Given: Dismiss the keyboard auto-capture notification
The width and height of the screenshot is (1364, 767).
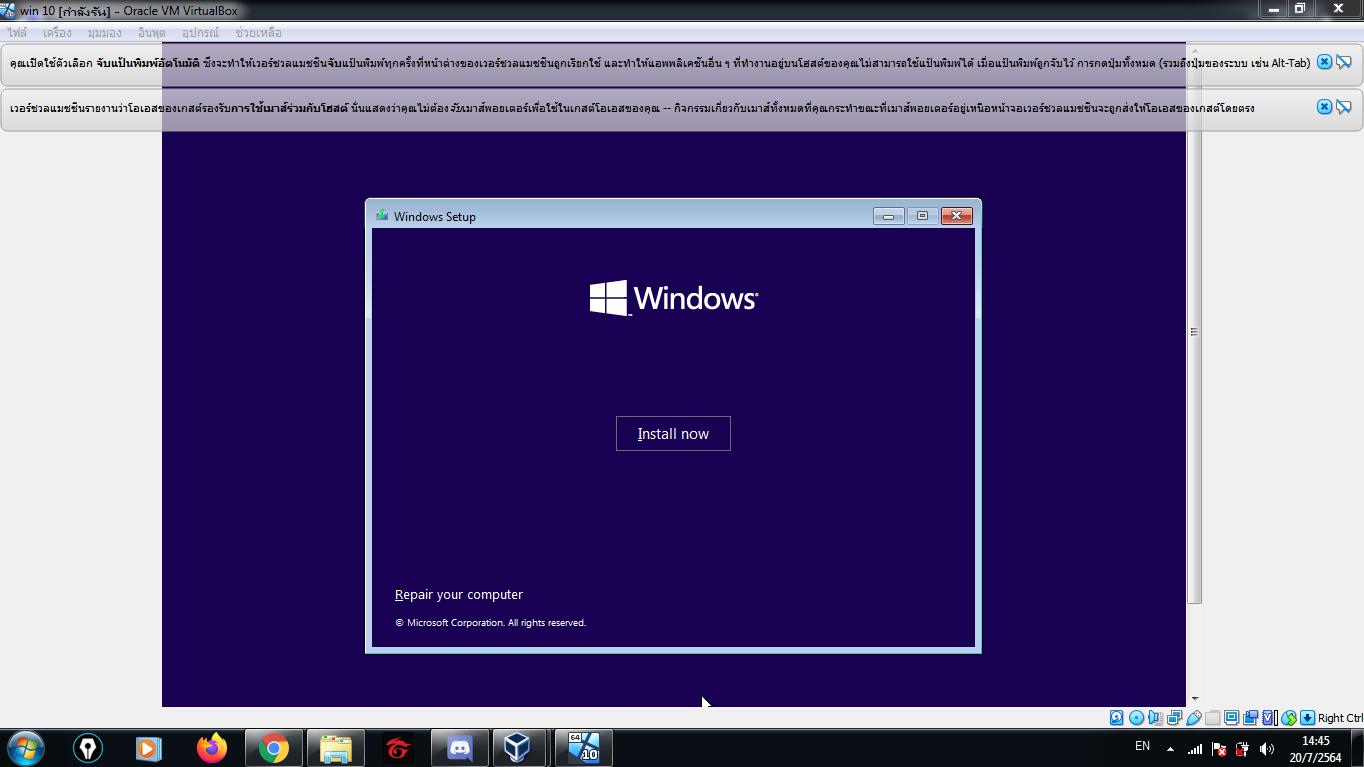Looking at the screenshot, I should (1324, 62).
